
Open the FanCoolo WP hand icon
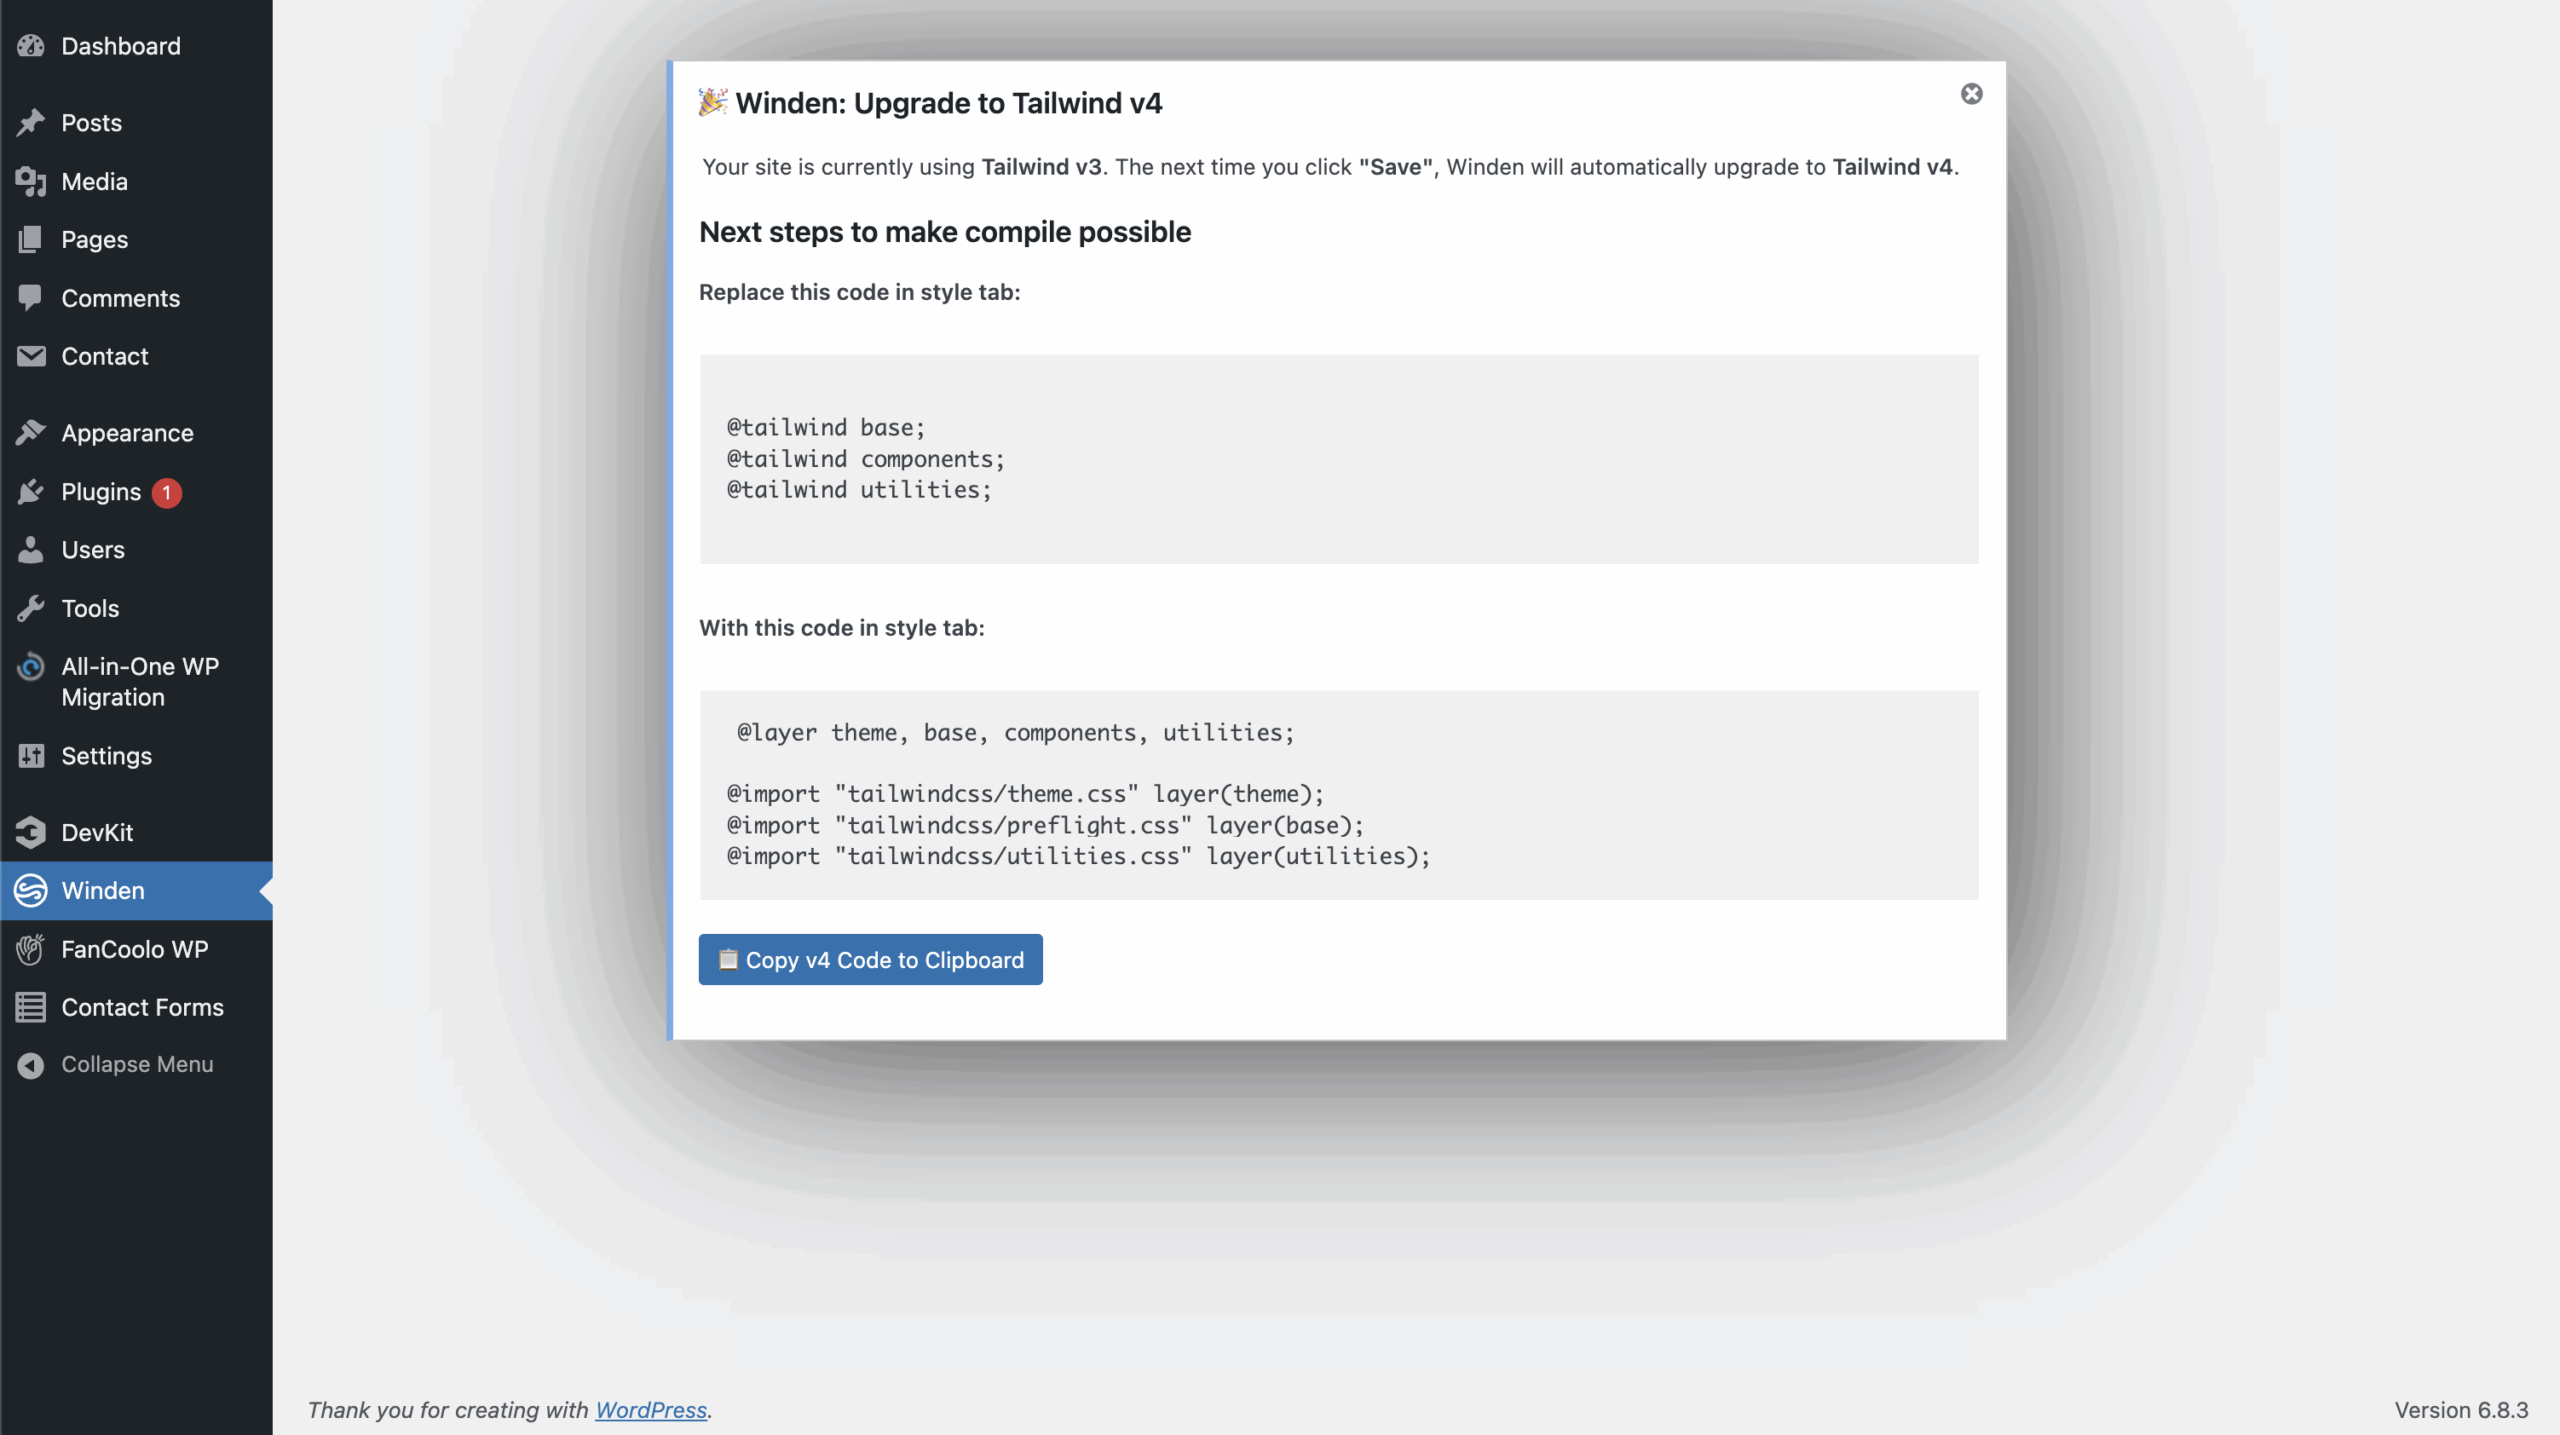(x=31, y=949)
